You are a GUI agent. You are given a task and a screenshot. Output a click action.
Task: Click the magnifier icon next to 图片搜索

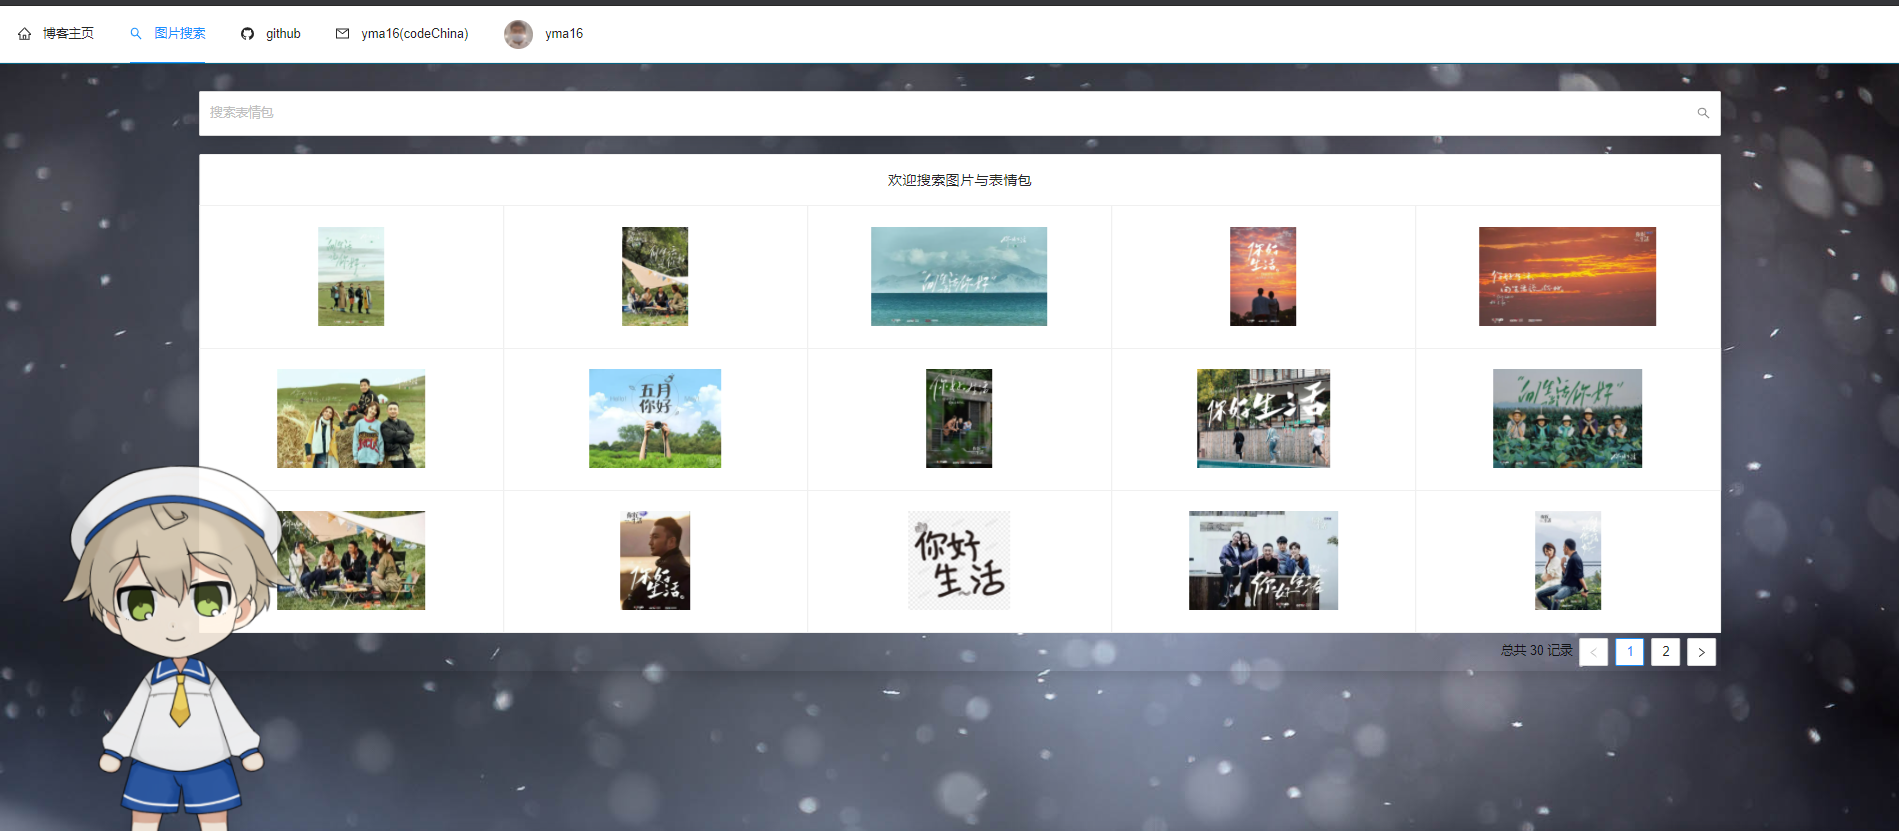tap(136, 33)
